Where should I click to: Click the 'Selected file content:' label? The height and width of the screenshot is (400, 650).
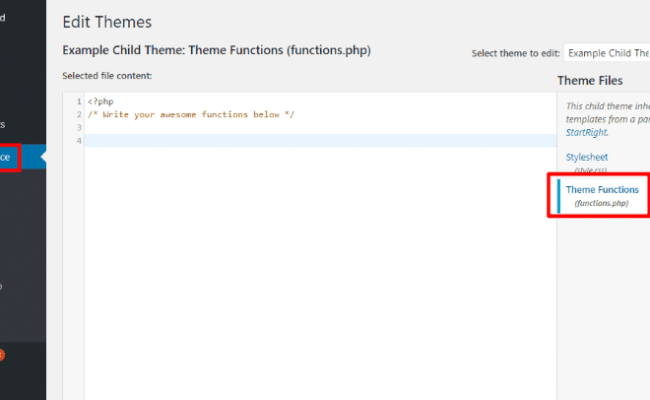(107, 76)
